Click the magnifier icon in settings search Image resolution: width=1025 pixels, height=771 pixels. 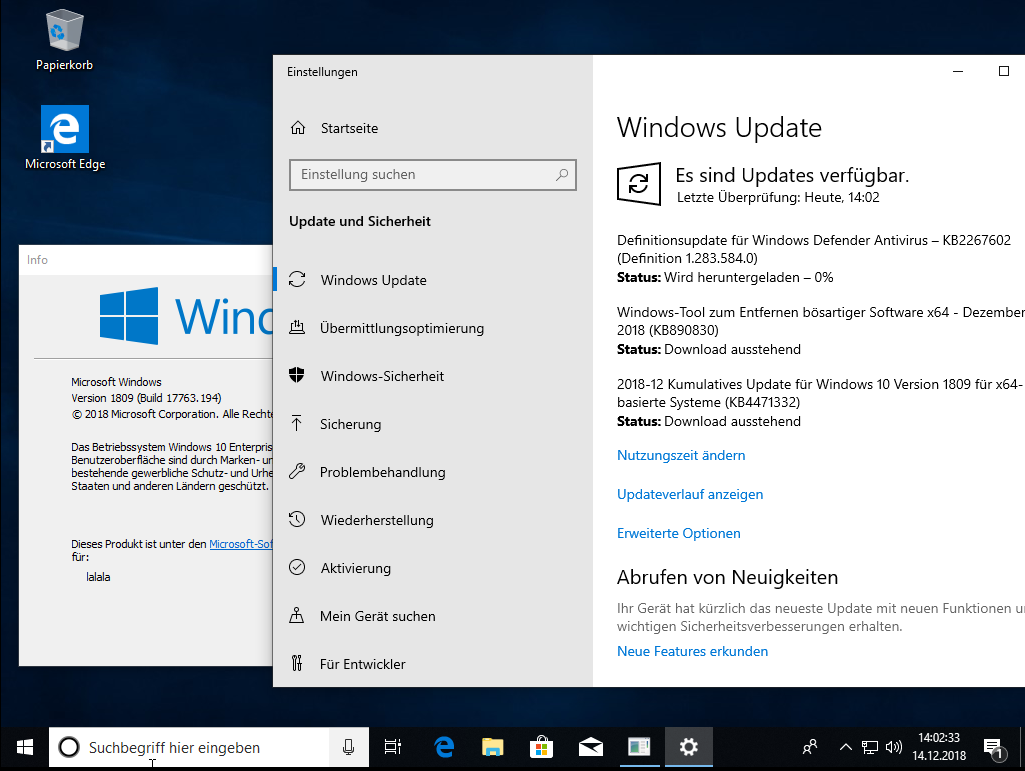(x=562, y=175)
